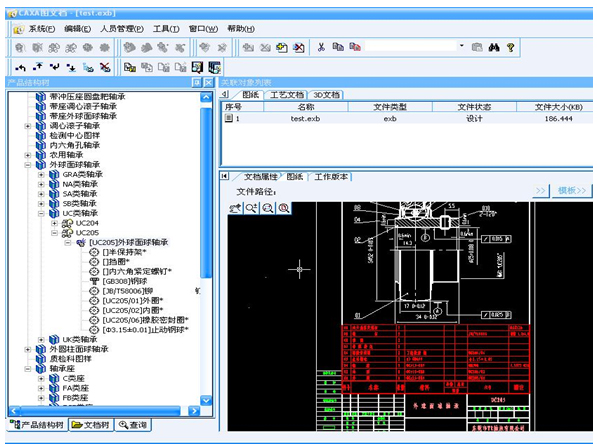Image resolution: width=597 pixels, height=447 pixels.
Task: Open the toolbar combo box dropdown arrow
Action: pyautogui.click(x=461, y=46)
